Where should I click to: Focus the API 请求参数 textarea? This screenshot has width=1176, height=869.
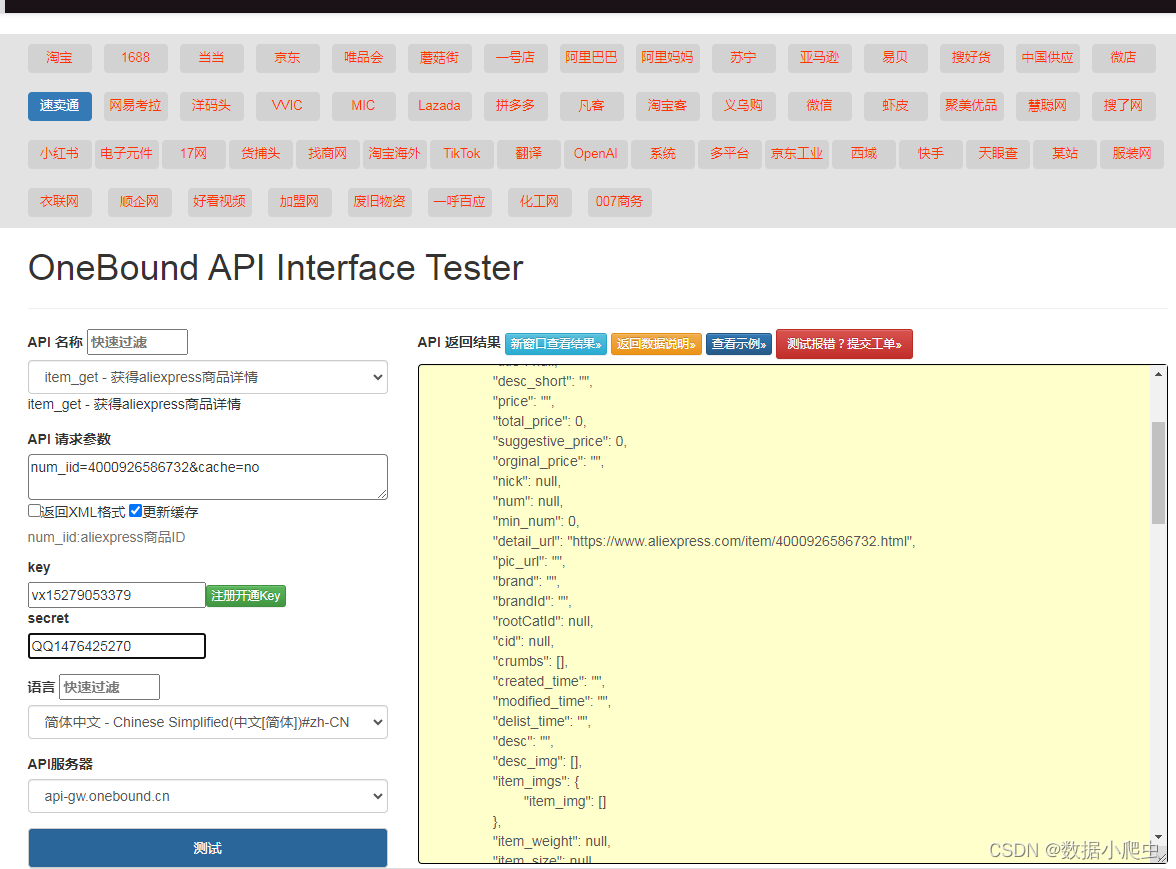(x=208, y=477)
